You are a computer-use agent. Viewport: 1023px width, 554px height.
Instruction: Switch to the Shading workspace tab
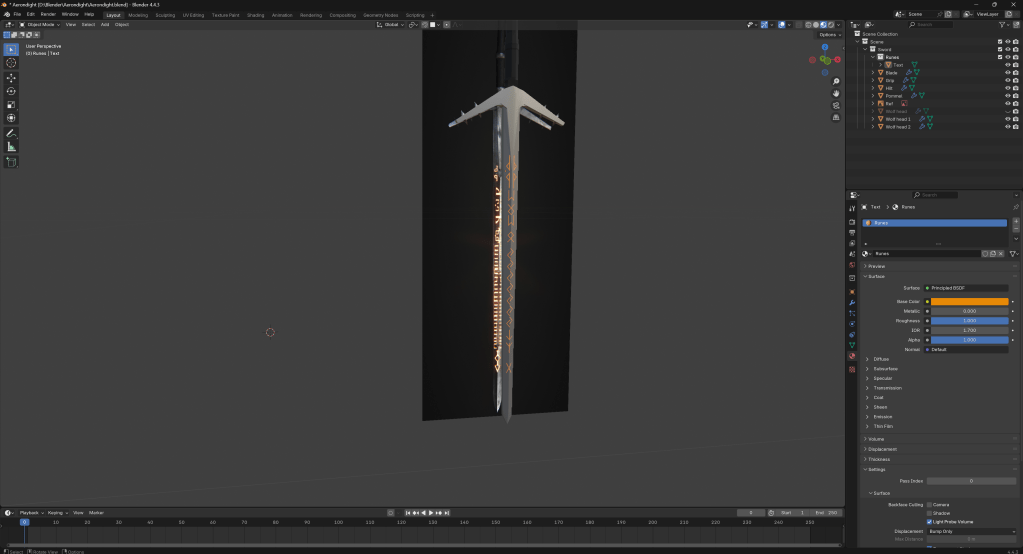click(256, 15)
